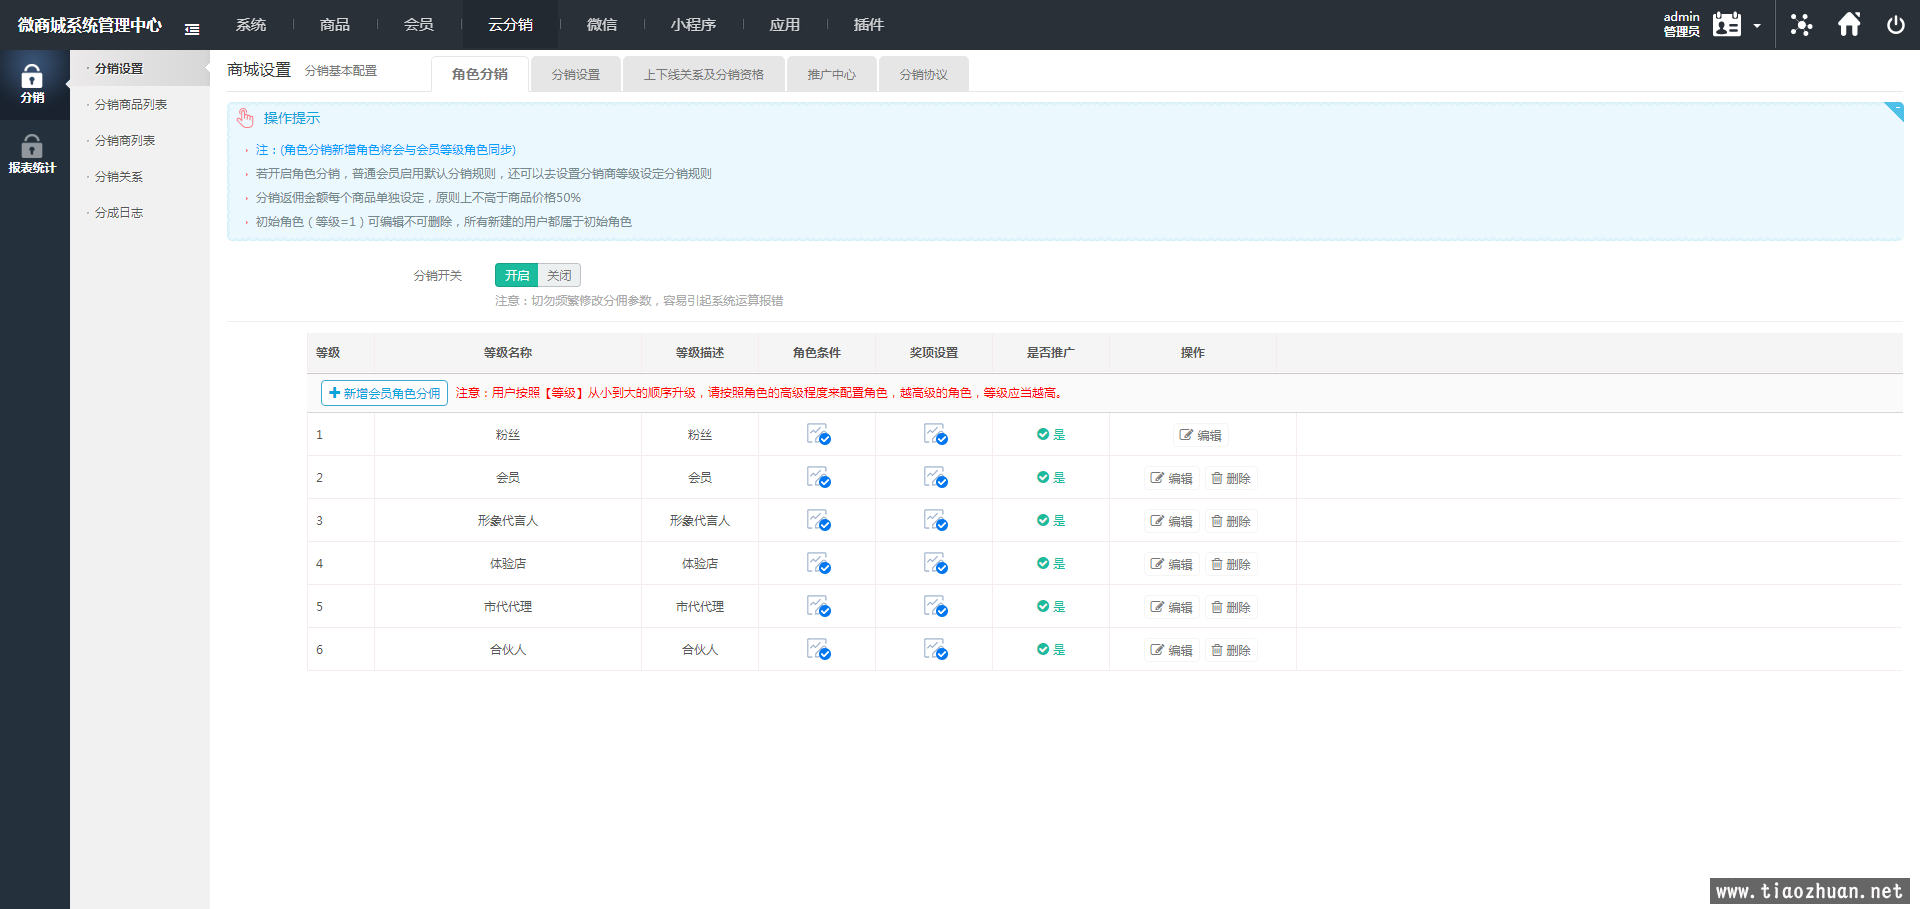Open 奖项设置 icon for 会员 row

[x=935, y=477]
